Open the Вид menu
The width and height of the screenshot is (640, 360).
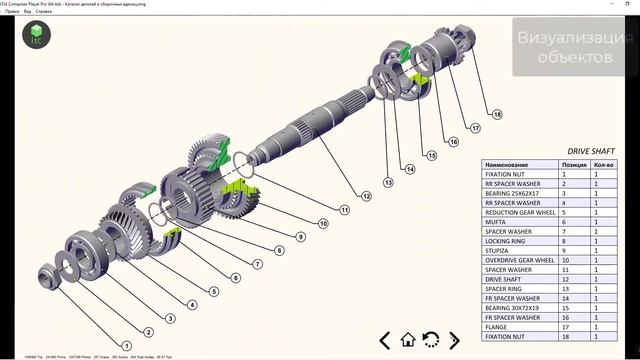pos(27,11)
